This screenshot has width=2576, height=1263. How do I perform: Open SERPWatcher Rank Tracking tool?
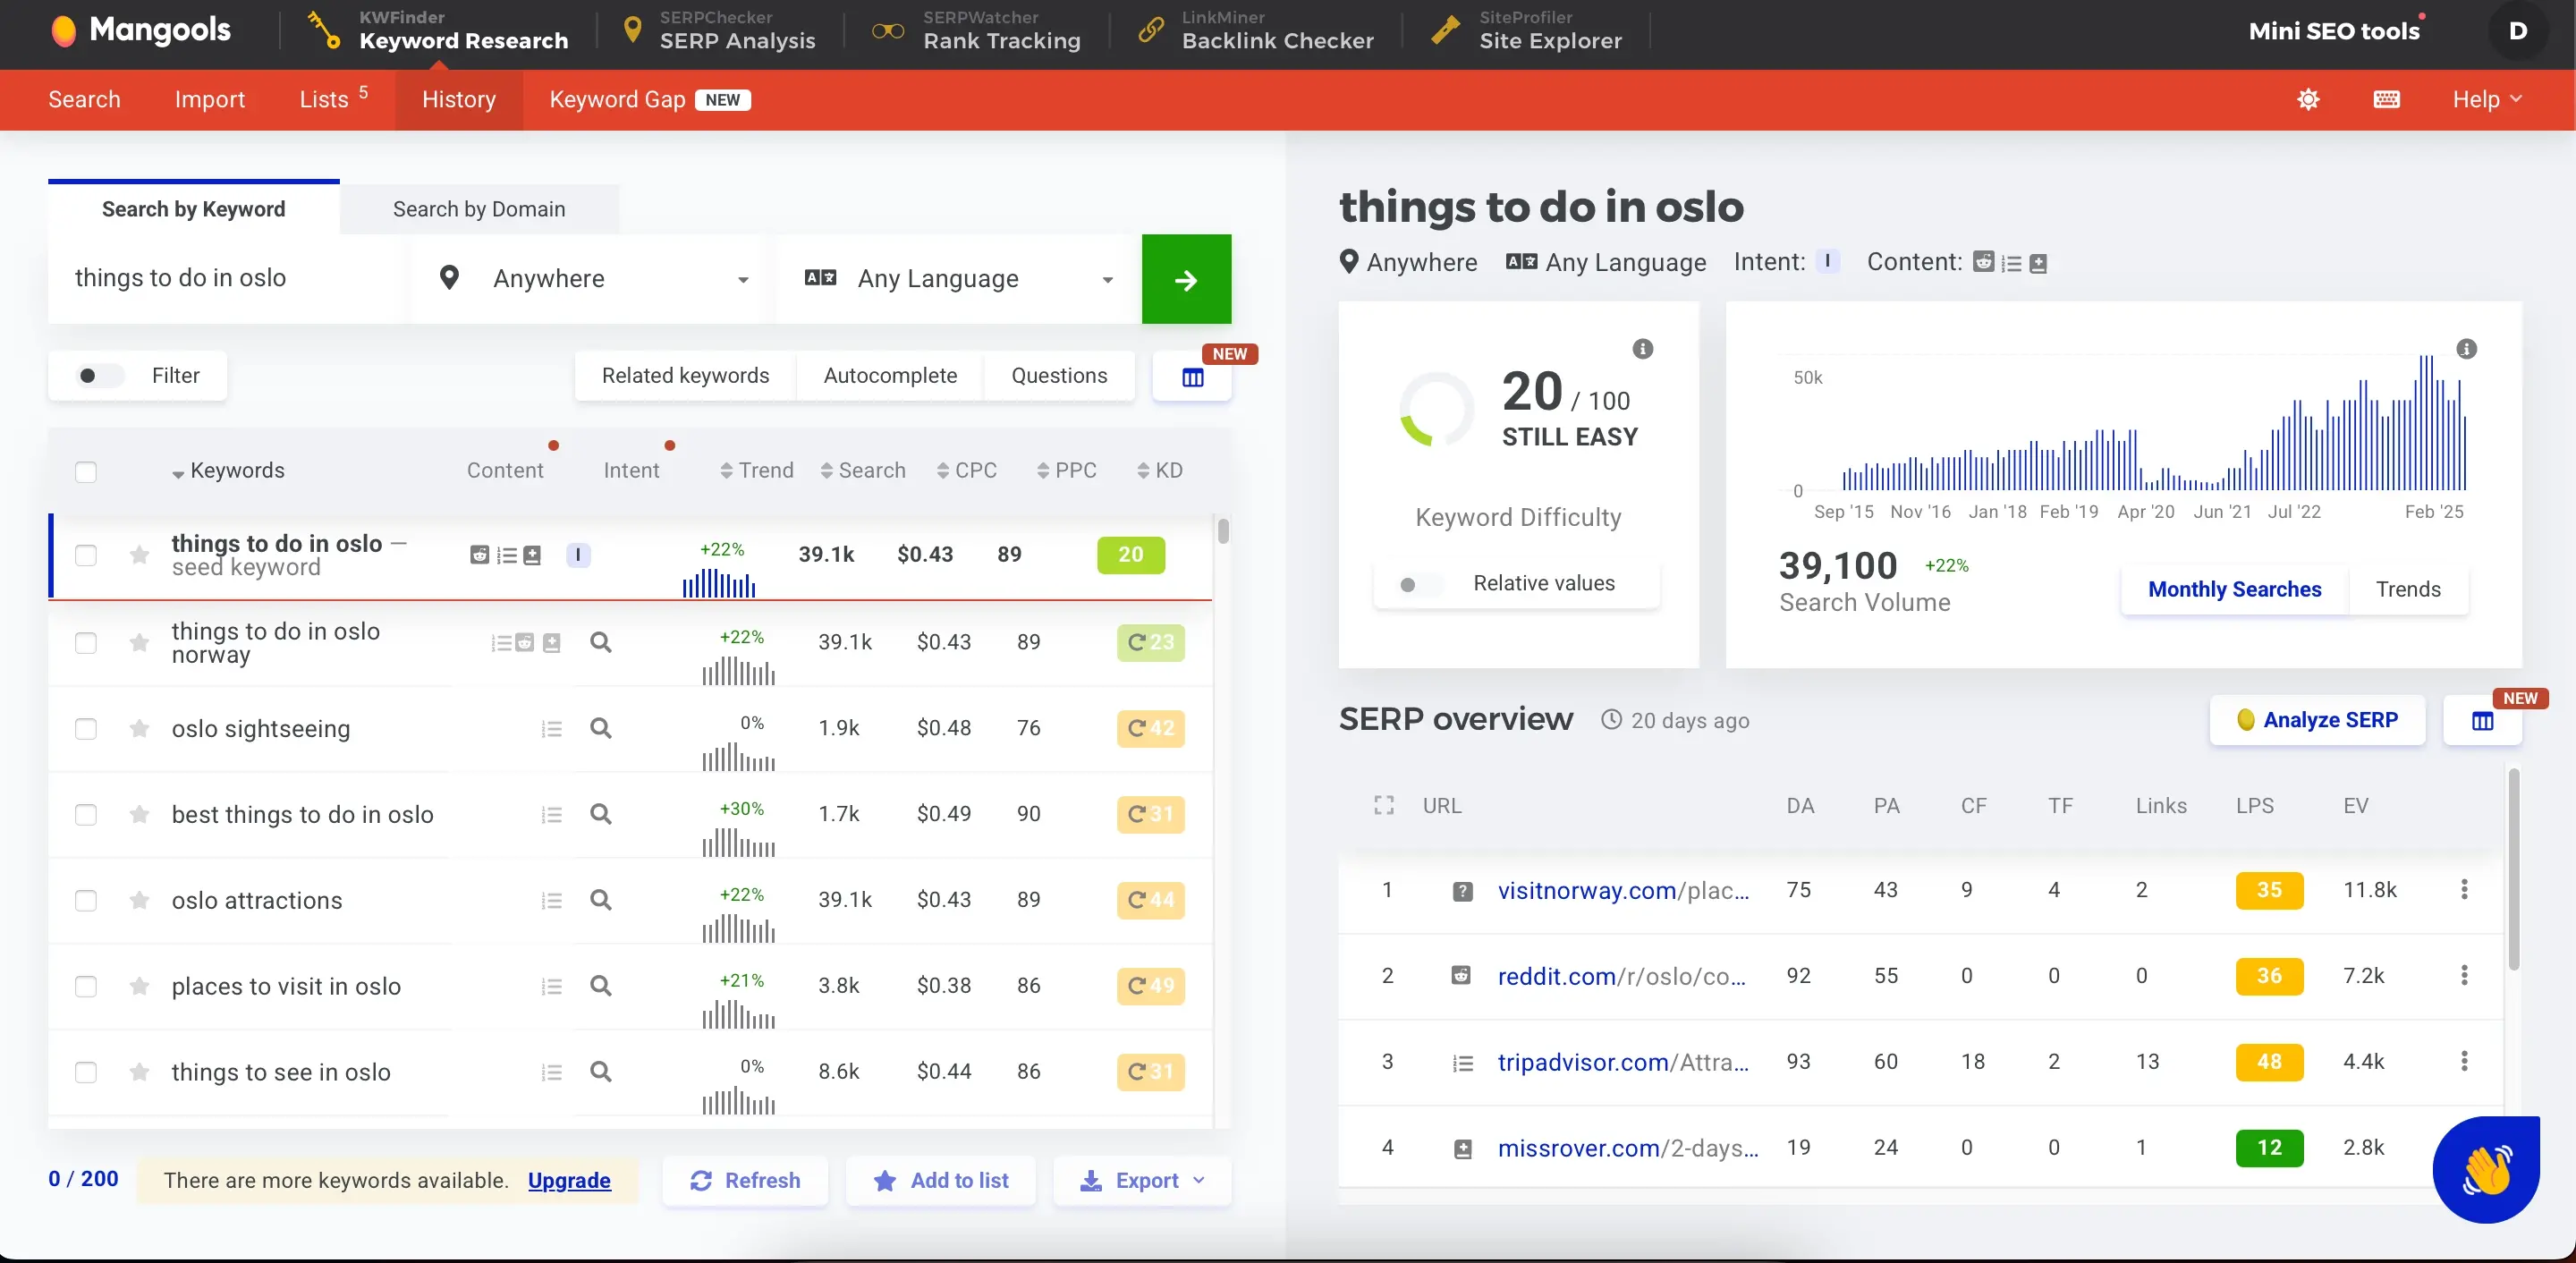point(976,31)
